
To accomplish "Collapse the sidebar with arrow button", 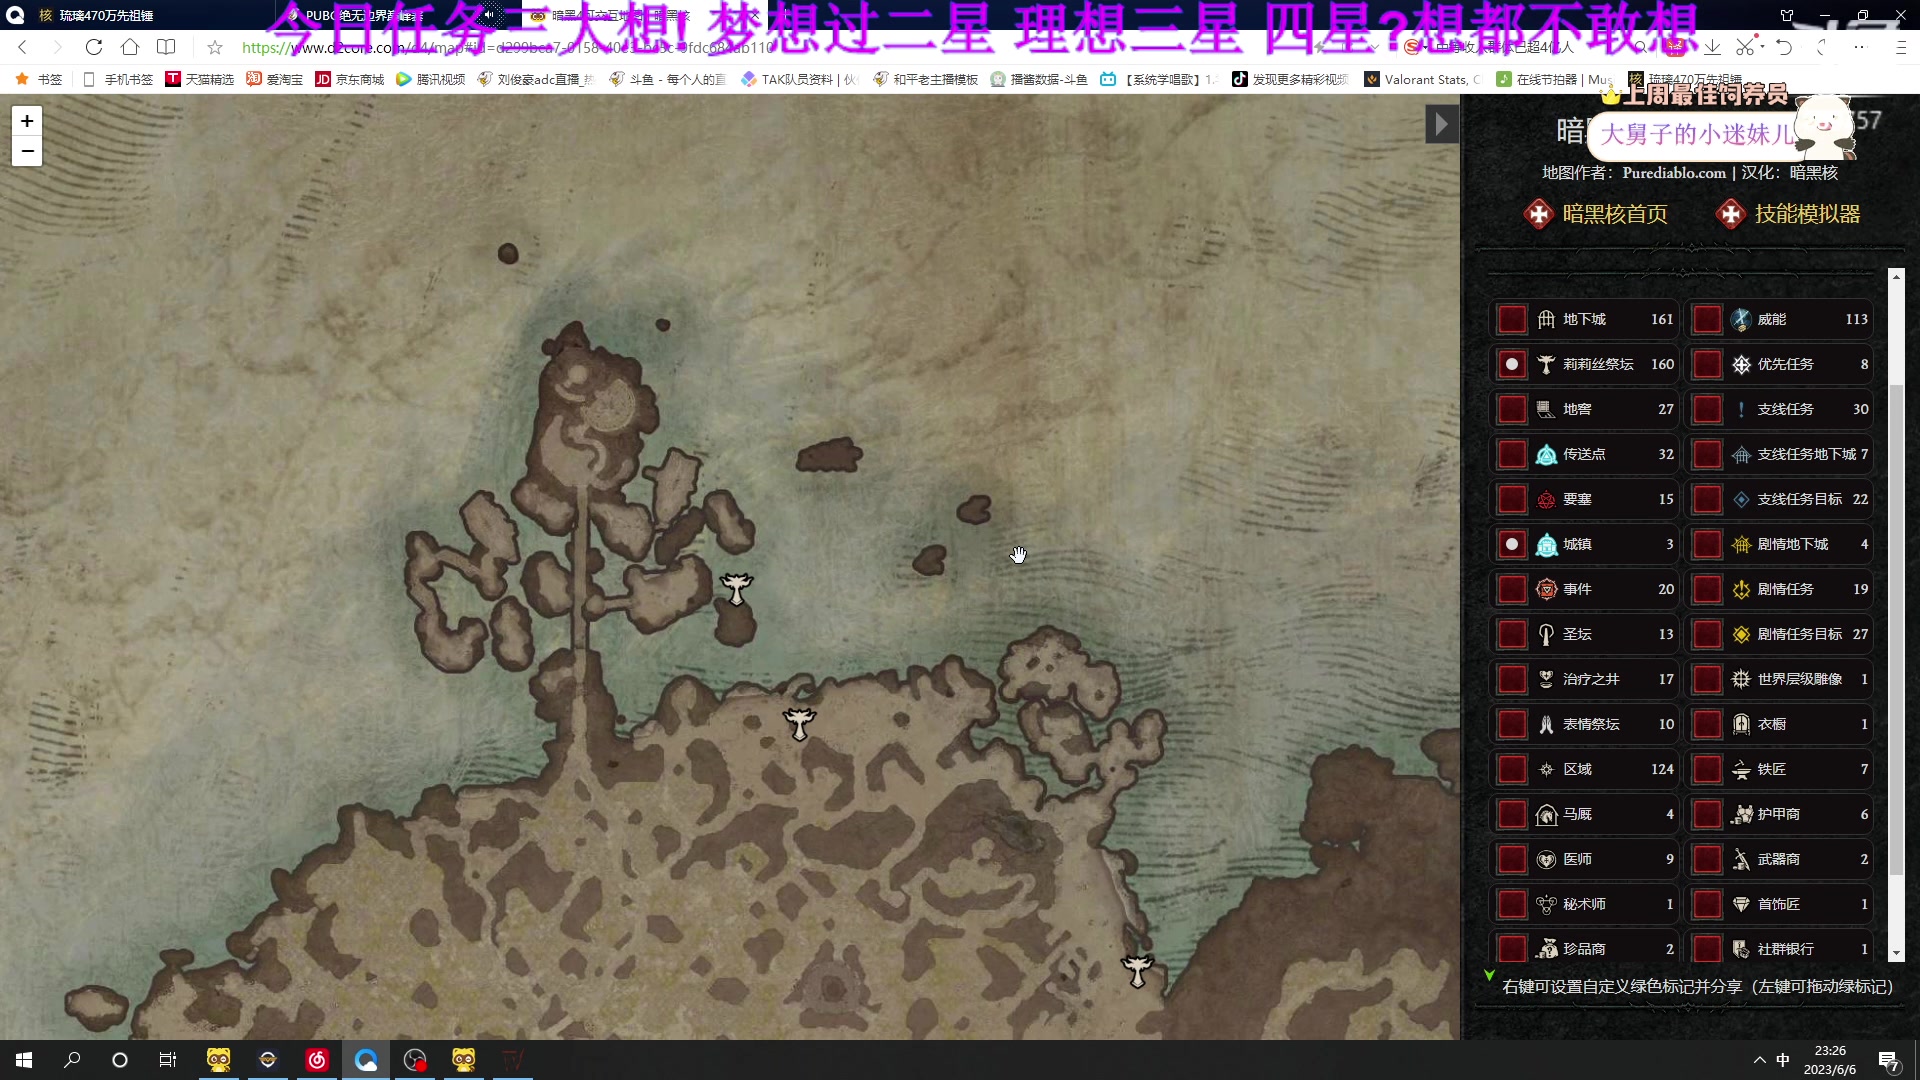I will point(1441,125).
